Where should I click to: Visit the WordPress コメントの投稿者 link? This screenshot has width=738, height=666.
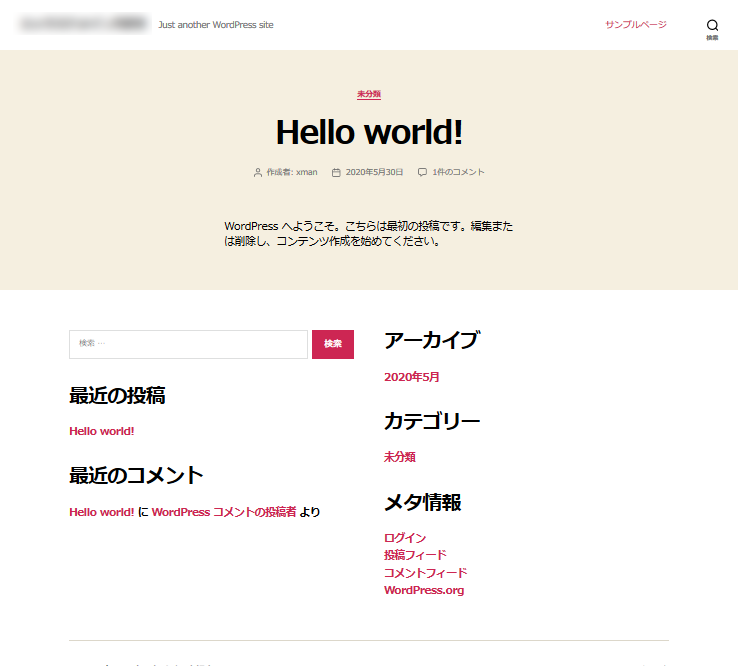tap(224, 512)
